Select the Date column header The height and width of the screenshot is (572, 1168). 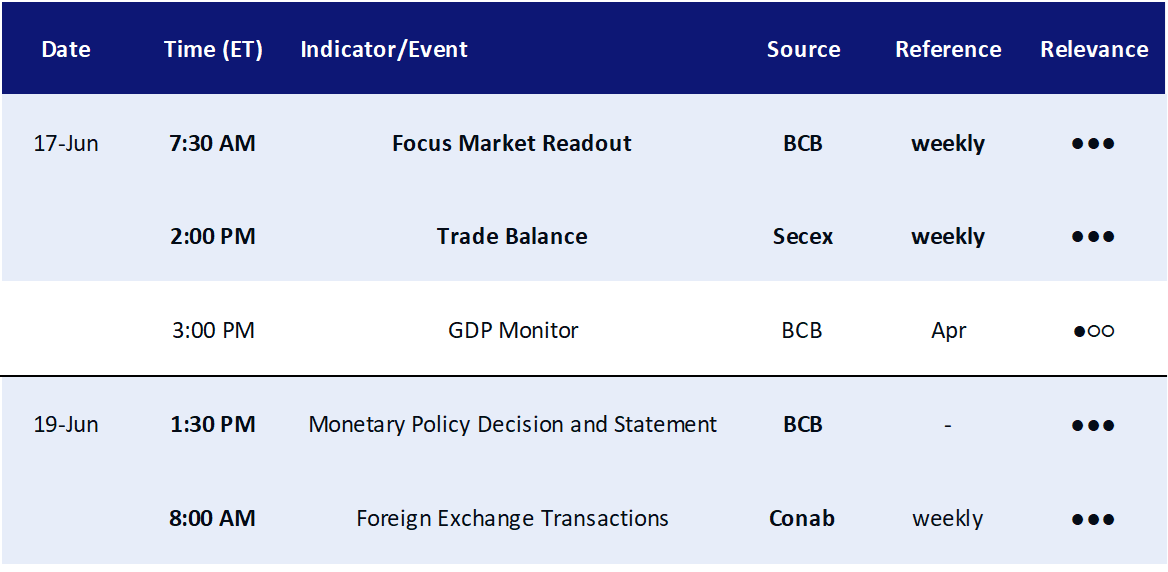pos(66,49)
